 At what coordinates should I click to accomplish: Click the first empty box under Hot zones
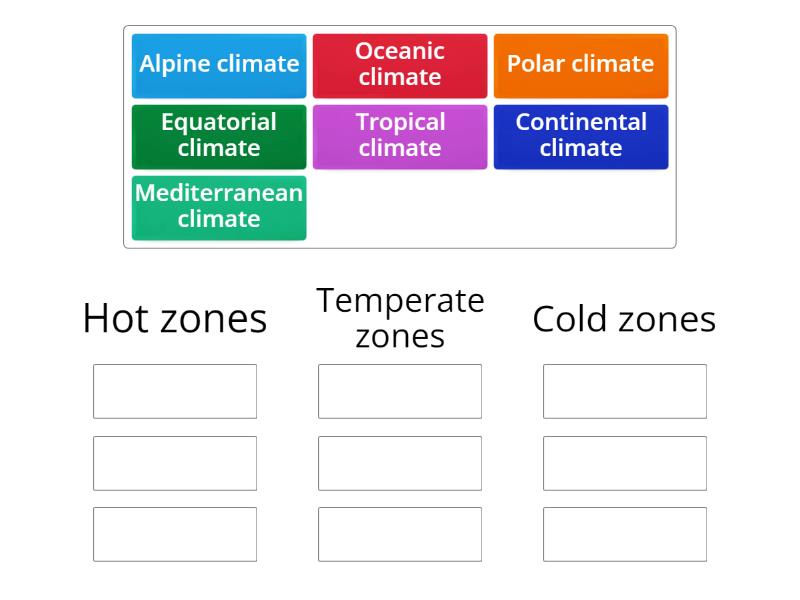[x=175, y=391]
